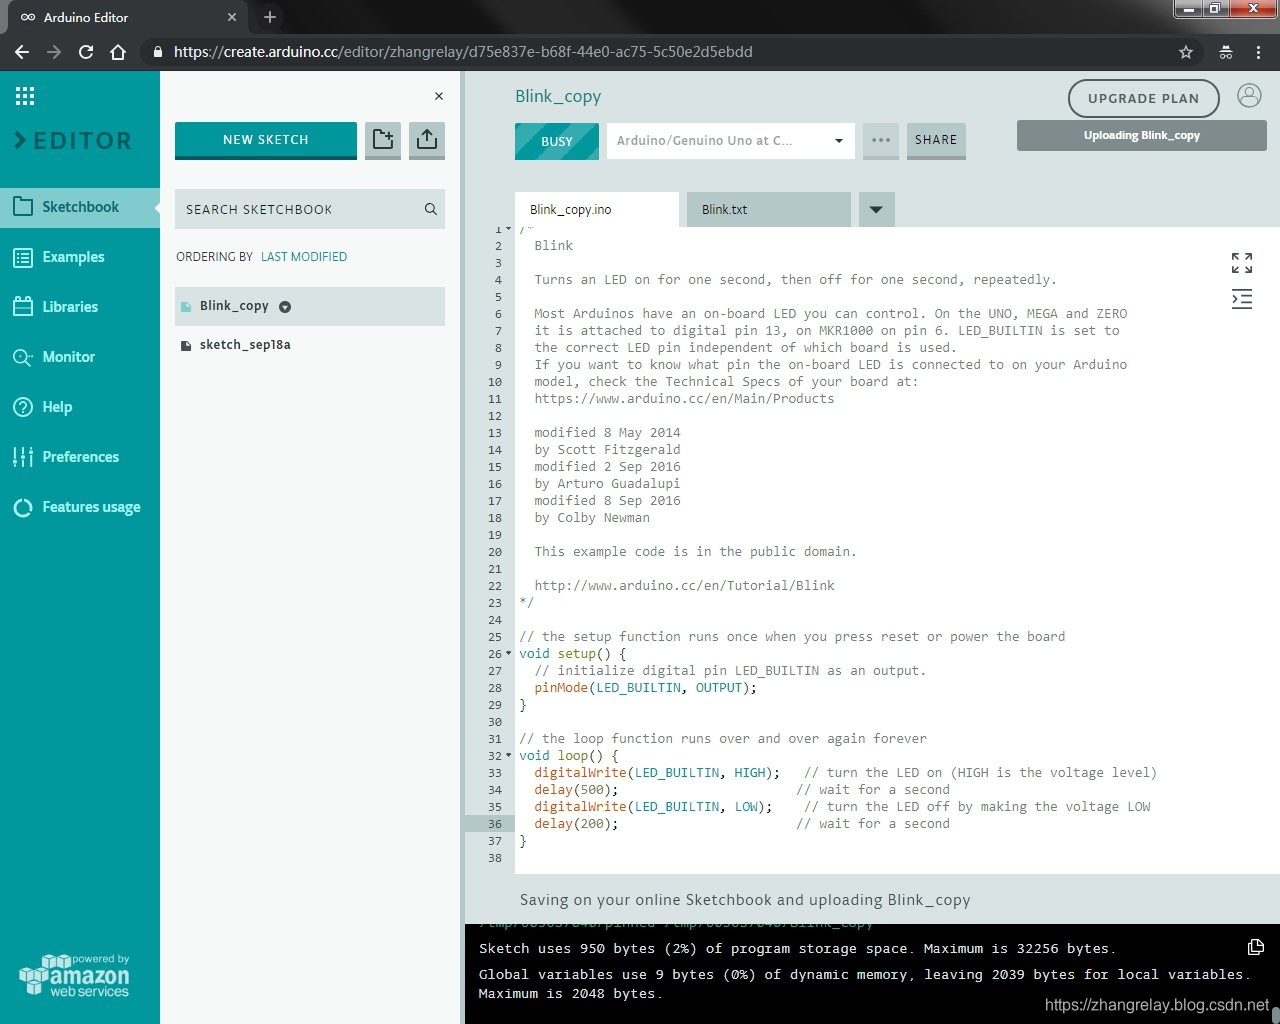Click the browser reload icon
1280x1024 pixels.
[x=86, y=52]
